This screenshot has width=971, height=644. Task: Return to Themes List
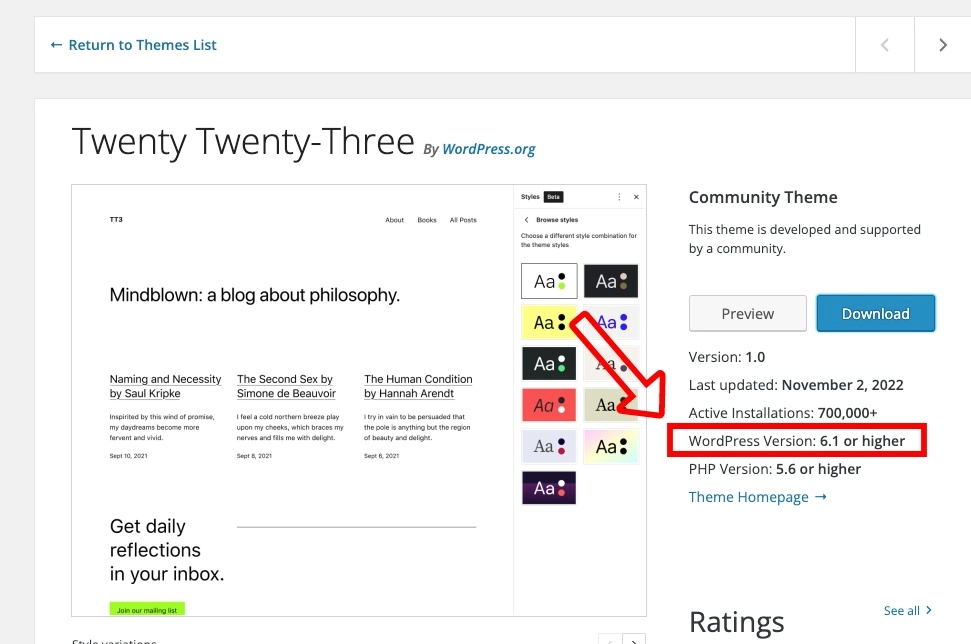(x=133, y=45)
